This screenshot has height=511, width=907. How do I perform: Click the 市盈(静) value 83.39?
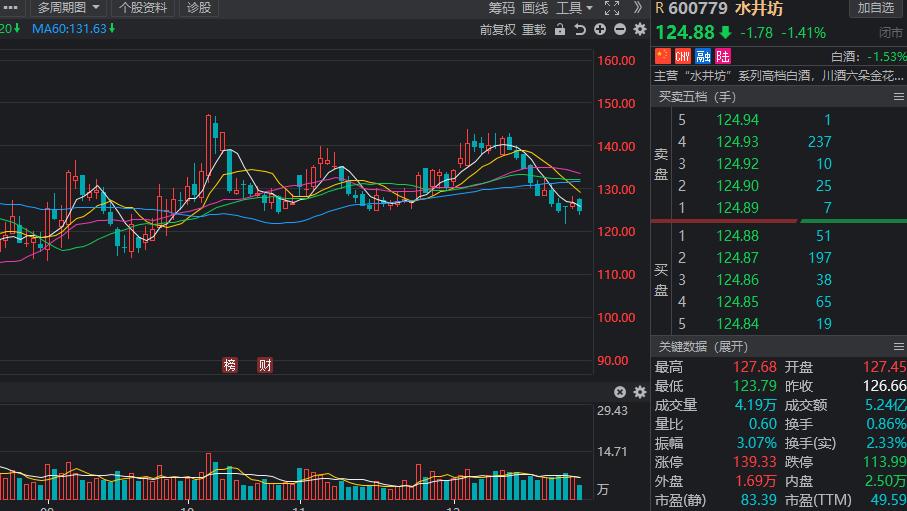point(758,500)
